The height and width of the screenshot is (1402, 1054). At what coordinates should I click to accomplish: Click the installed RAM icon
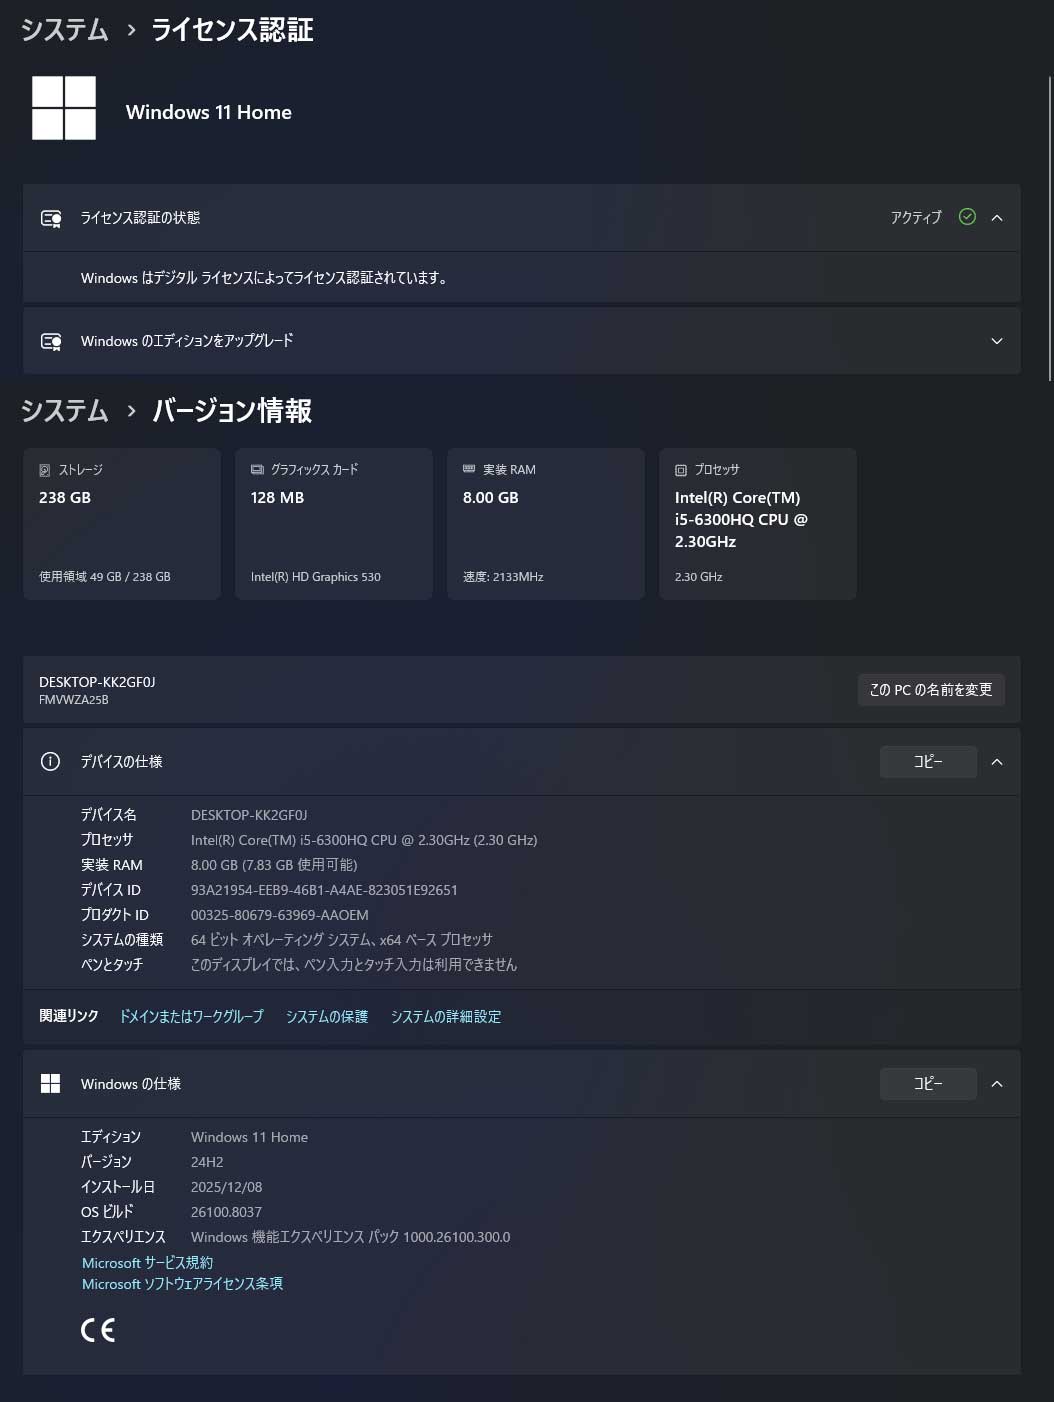tap(469, 469)
